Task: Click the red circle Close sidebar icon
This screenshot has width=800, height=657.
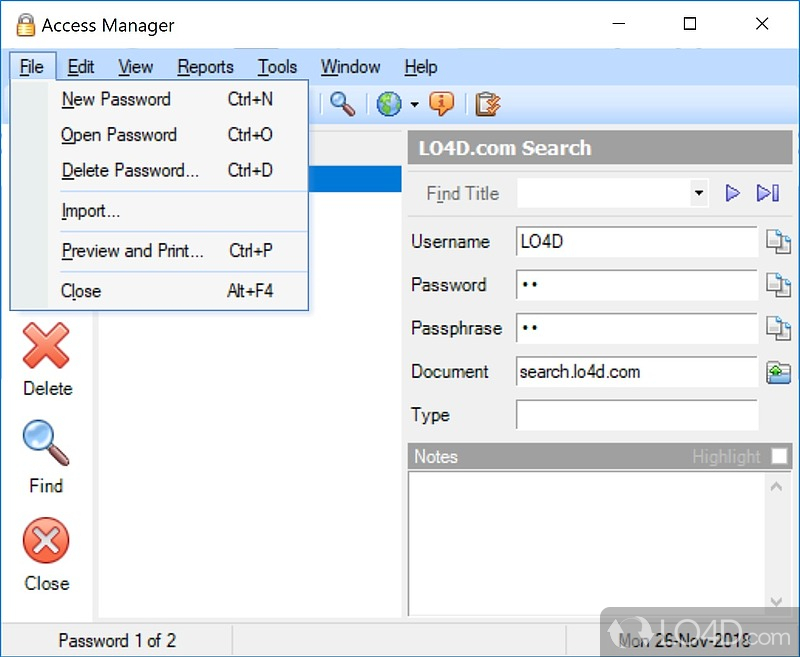Action: coord(46,540)
